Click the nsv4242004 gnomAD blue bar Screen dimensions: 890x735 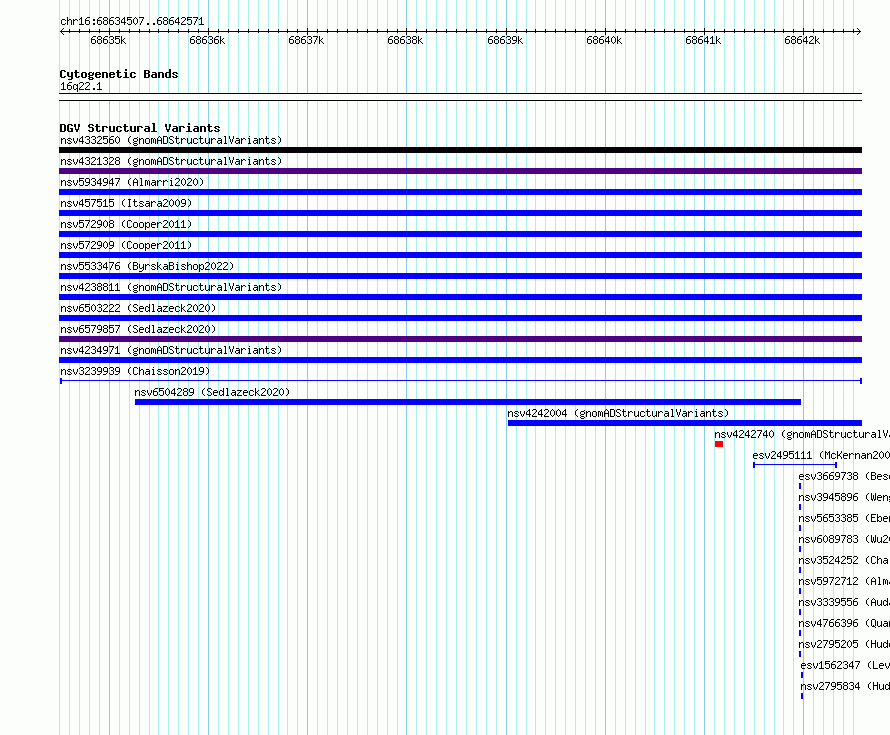tap(685, 423)
